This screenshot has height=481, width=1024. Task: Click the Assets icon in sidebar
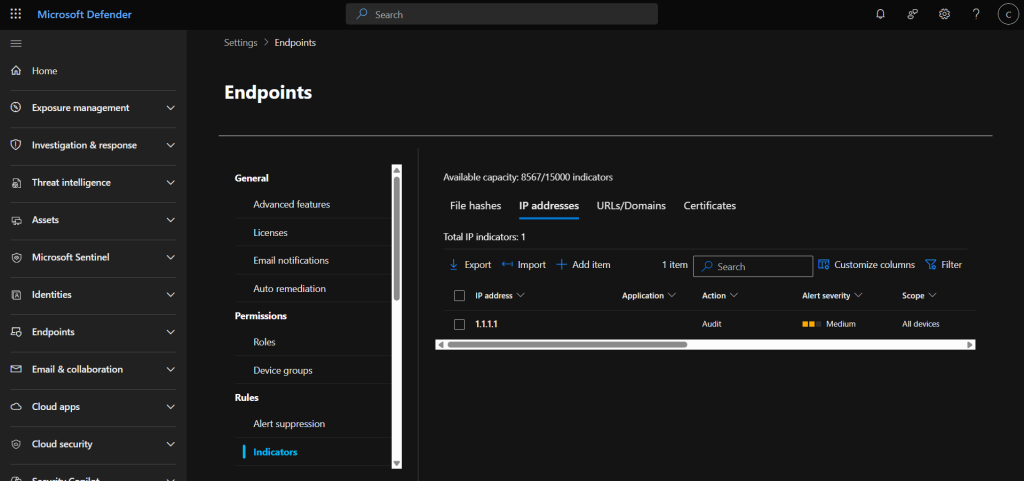(17, 220)
